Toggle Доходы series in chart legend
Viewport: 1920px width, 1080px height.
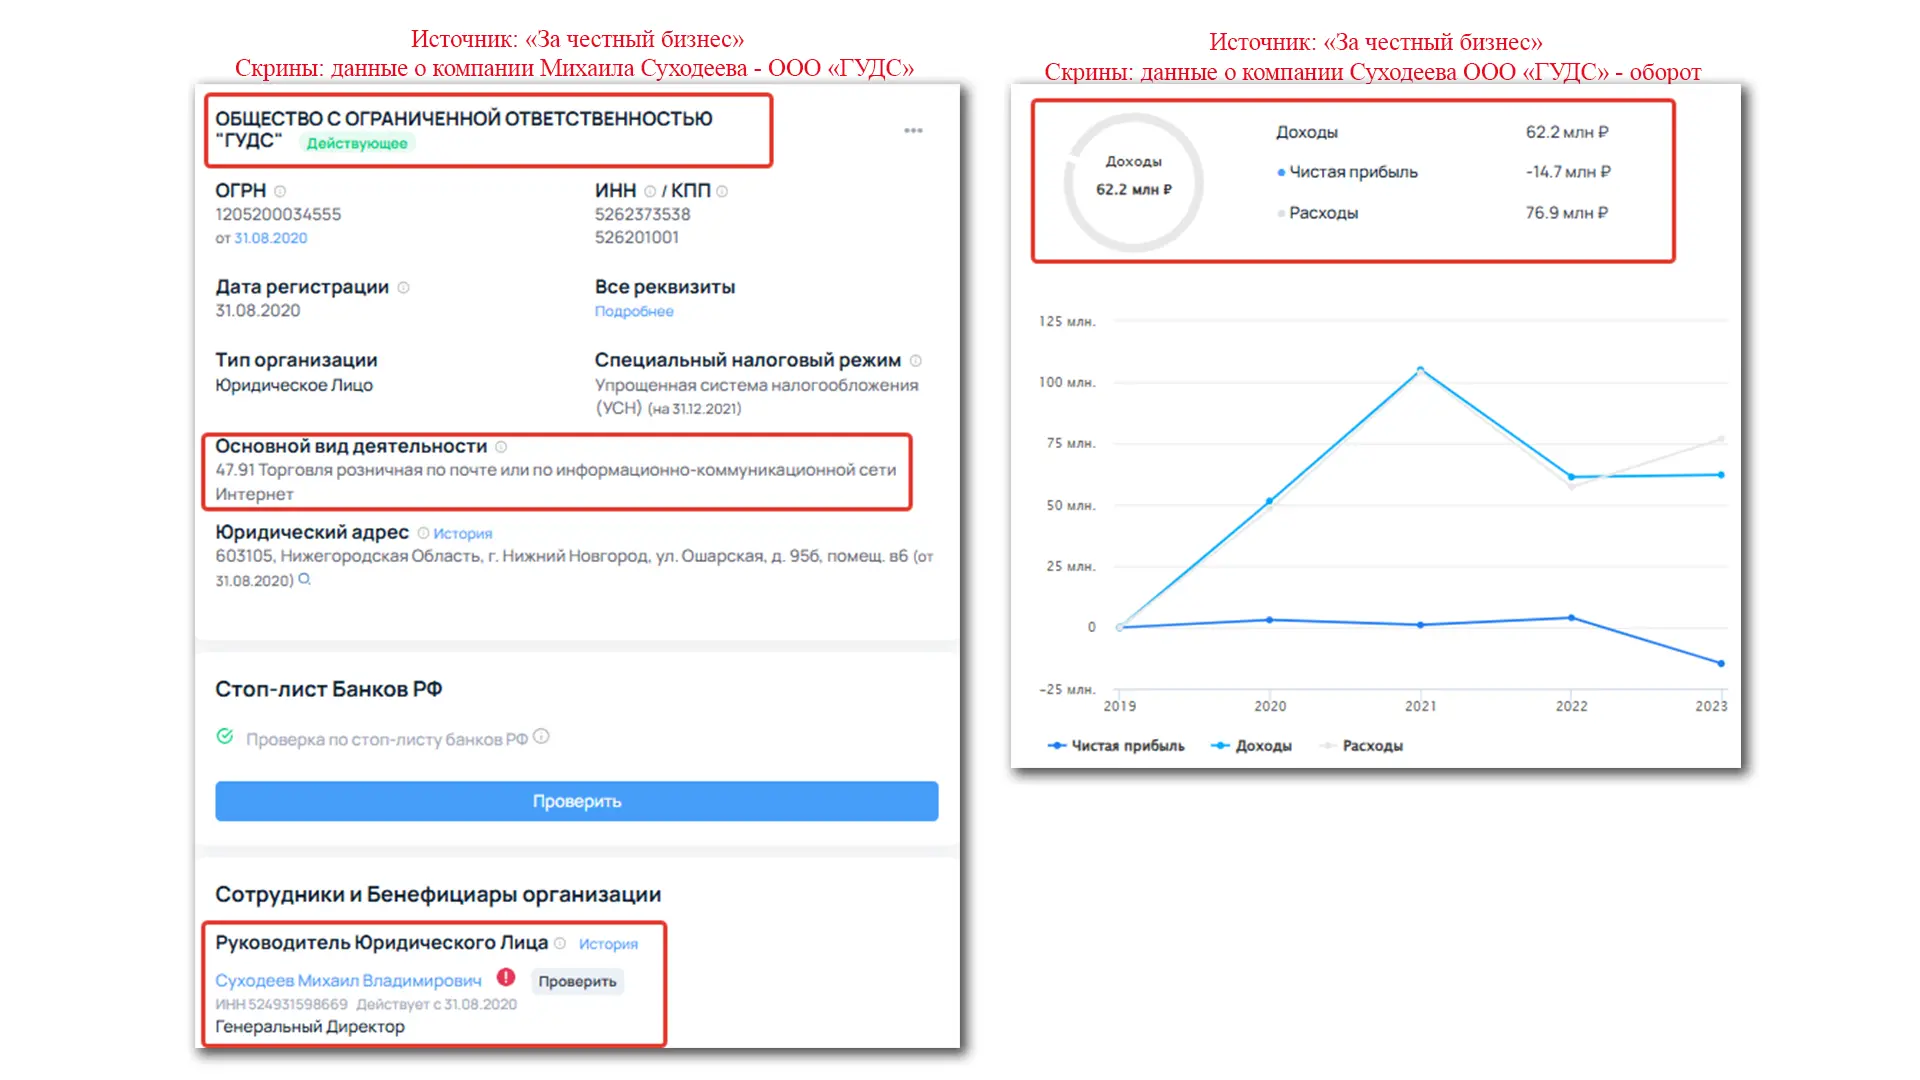pyautogui.click(x=1251, y=746)
